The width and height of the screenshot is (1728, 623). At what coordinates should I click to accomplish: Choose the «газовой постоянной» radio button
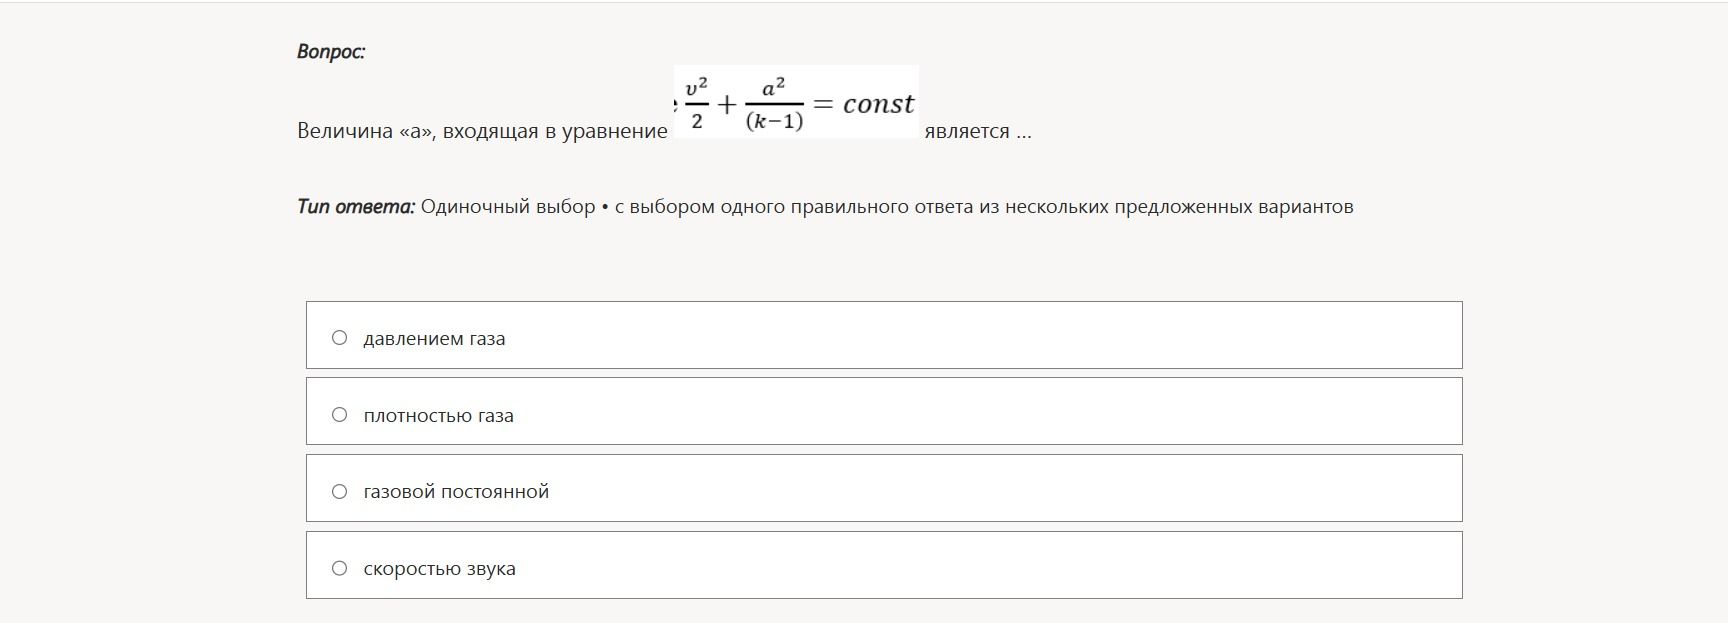339,491
